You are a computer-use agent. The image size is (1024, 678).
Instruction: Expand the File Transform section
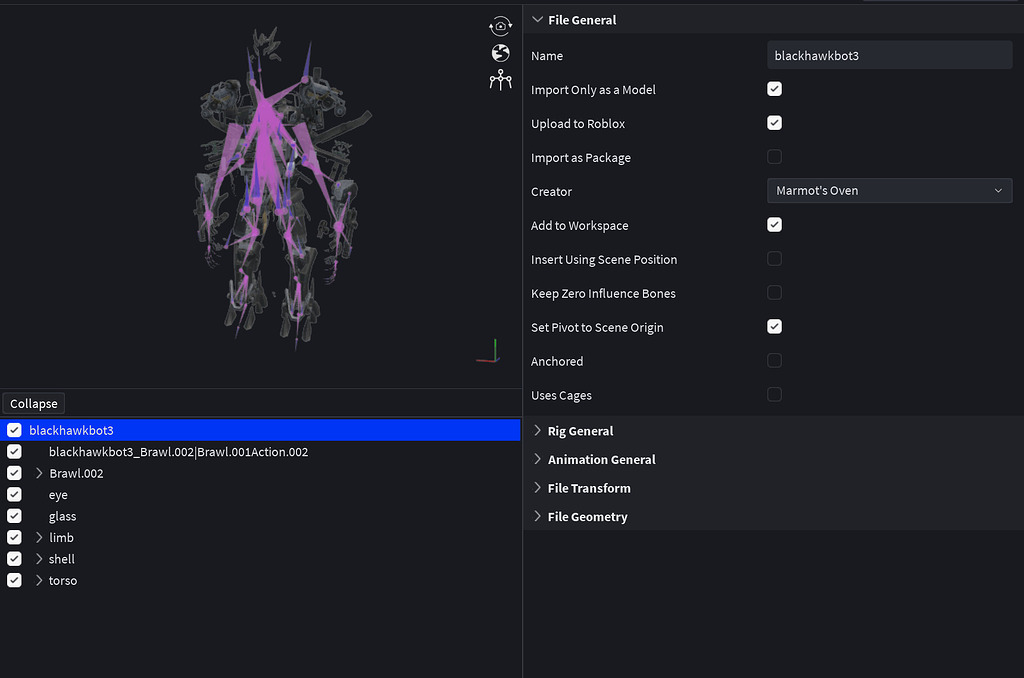[537, 488]
